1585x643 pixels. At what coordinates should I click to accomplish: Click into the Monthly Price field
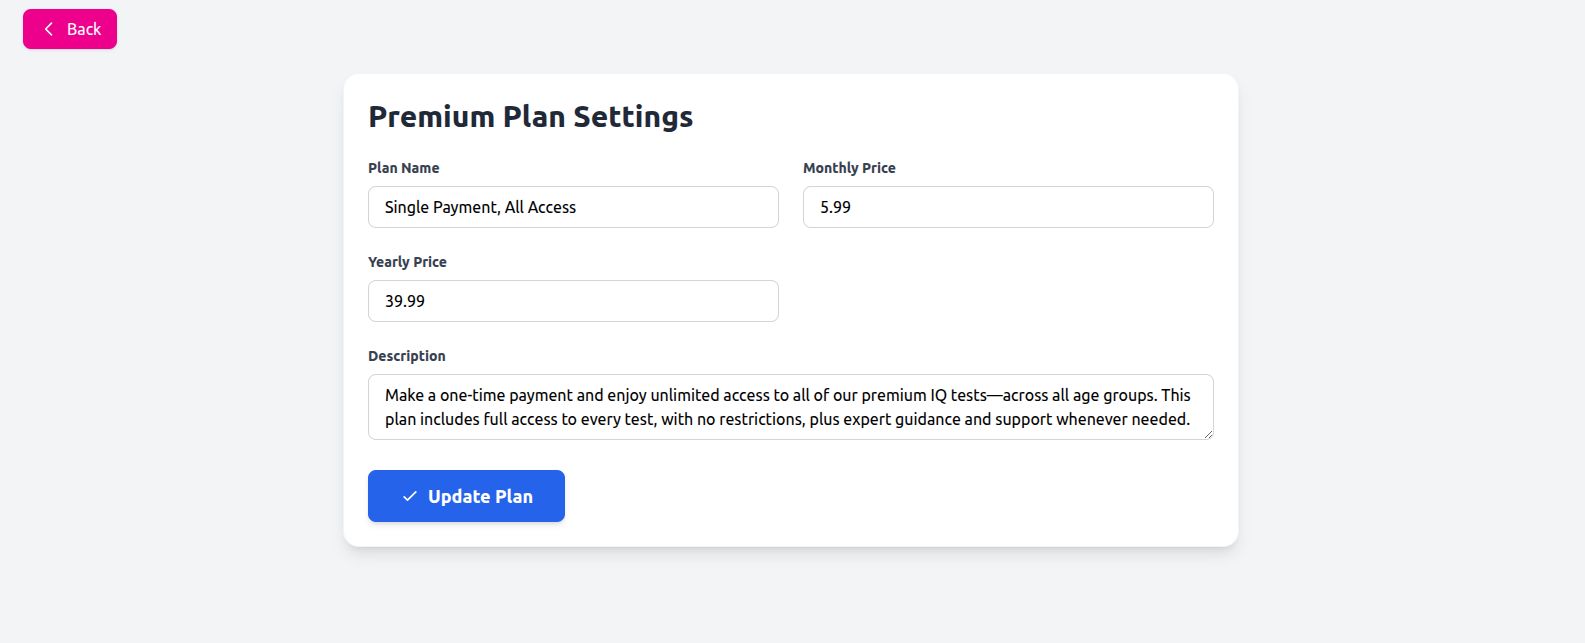tap(1008, 207)
